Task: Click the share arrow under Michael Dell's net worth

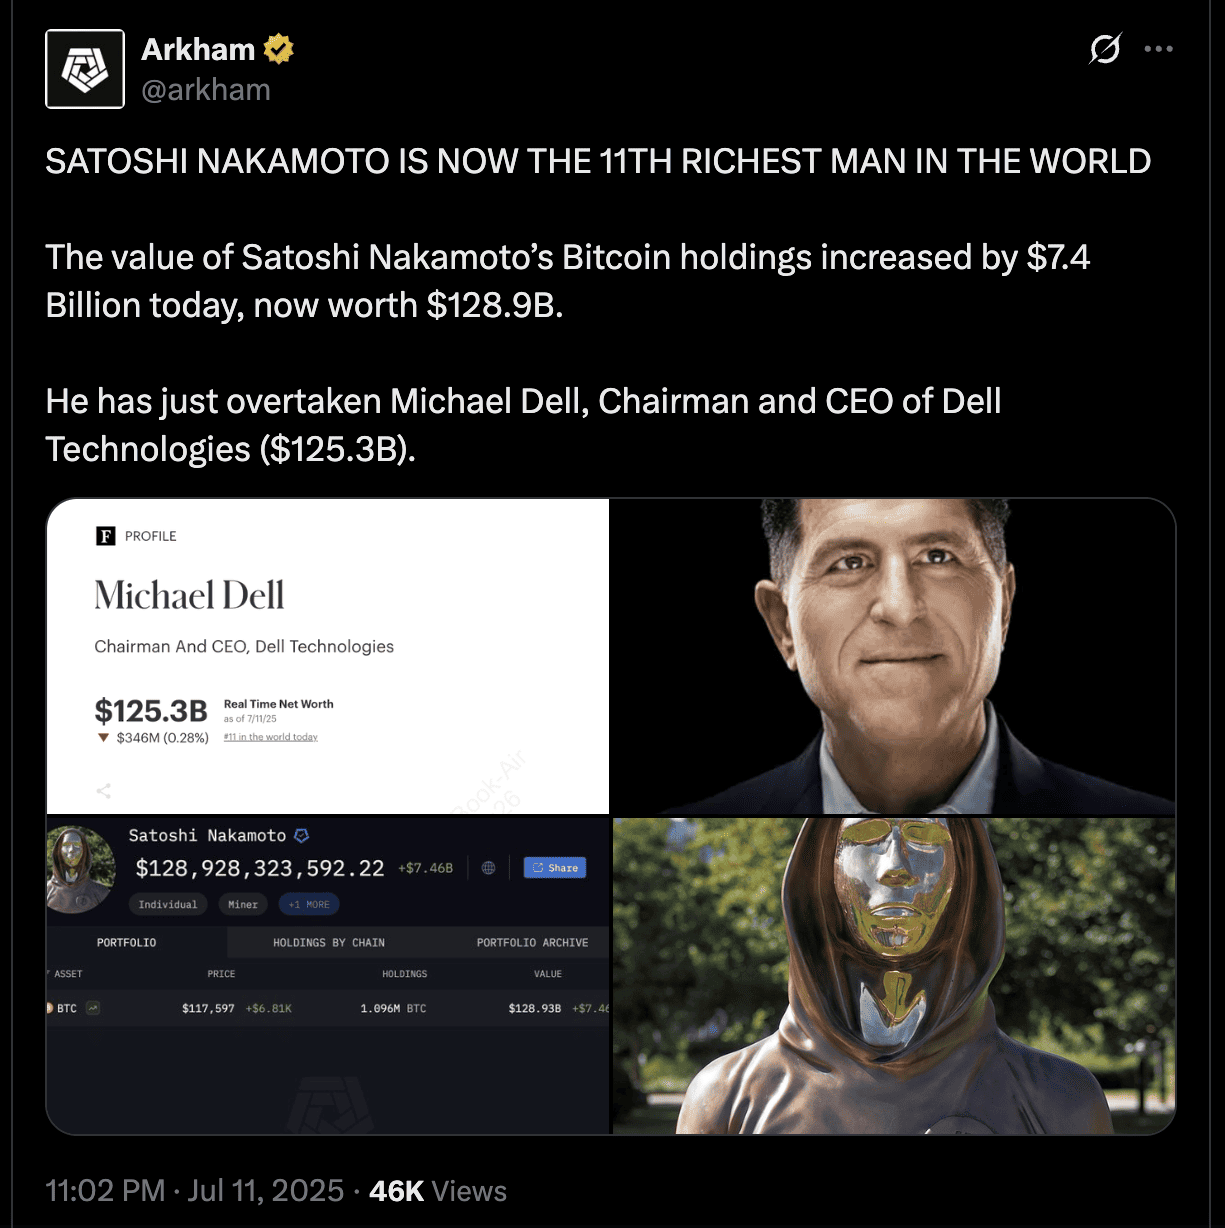Action: 104,790
